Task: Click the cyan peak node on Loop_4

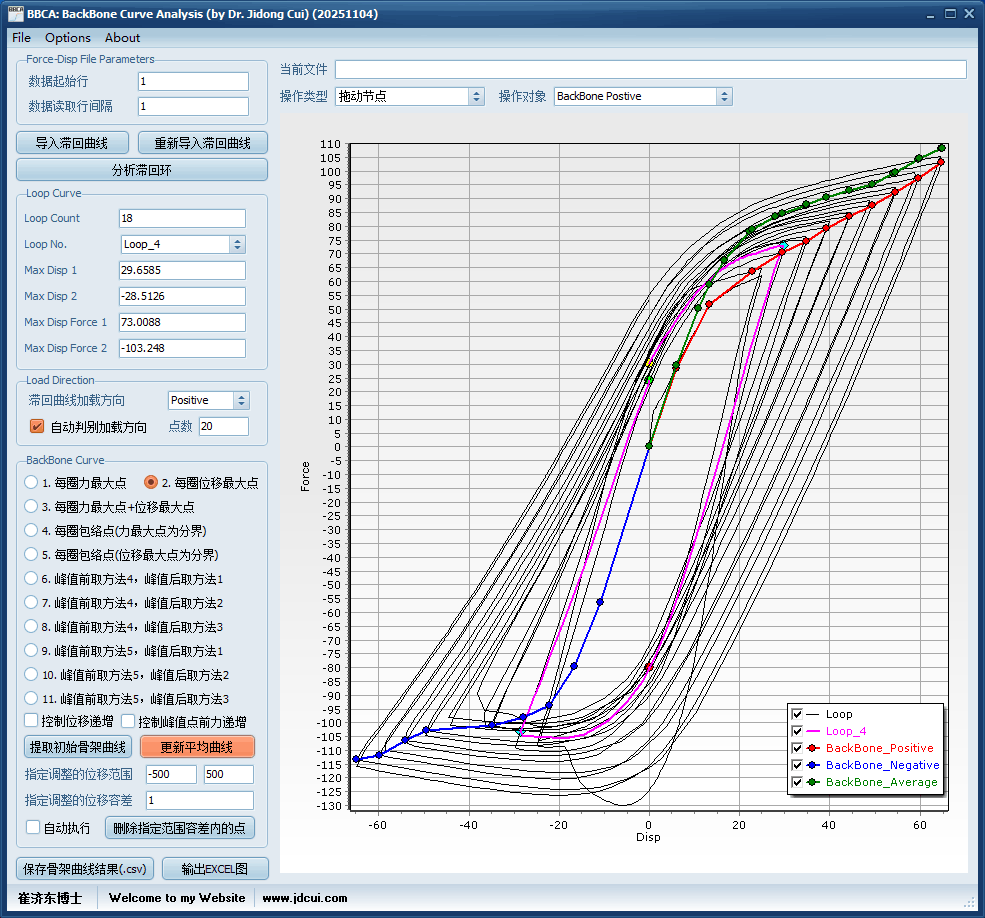Action: (784, 245)
